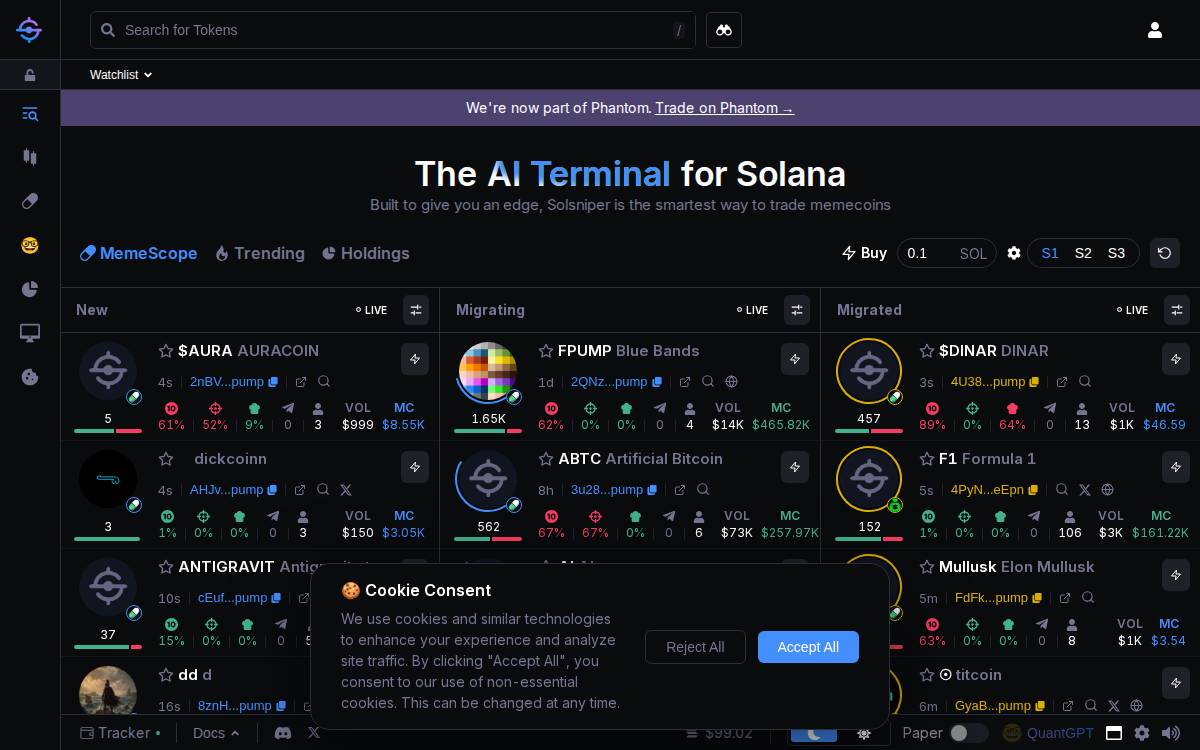Open the Tracker panel in bottom bar
Viewport: 1200px width, 750px height.
(x=120, y=733)
